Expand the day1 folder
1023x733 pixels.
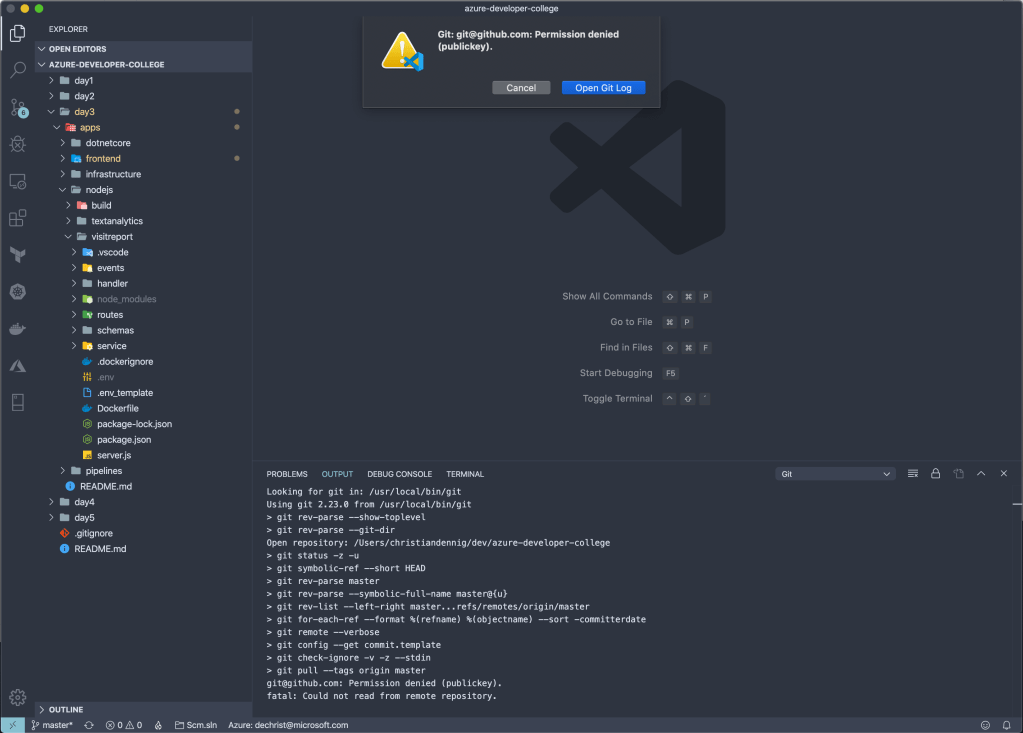(x=84, y=80)
